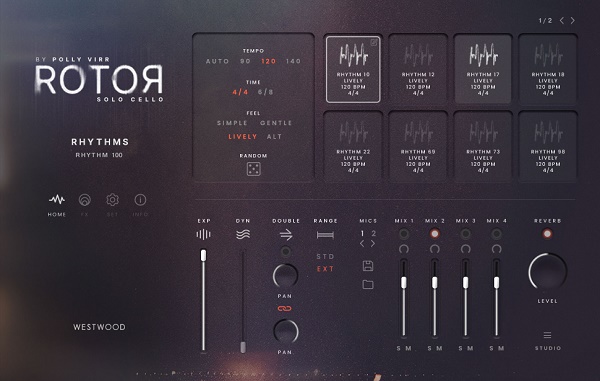This screenshot has width=600, height=381.
Task: Open the Studio reverb menu icon
Action: (548, 335)
